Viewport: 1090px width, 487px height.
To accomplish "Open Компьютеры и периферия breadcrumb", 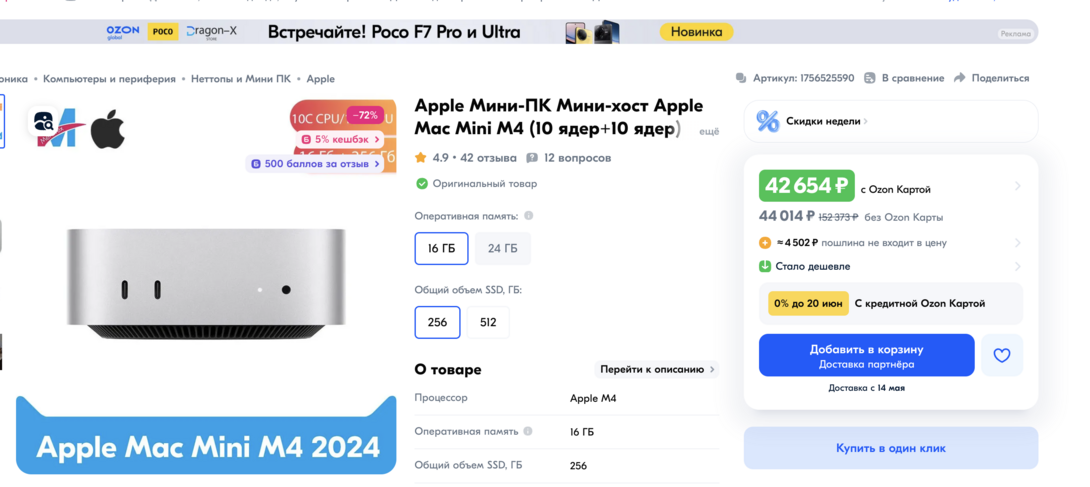I will click(x=109, y=79).
